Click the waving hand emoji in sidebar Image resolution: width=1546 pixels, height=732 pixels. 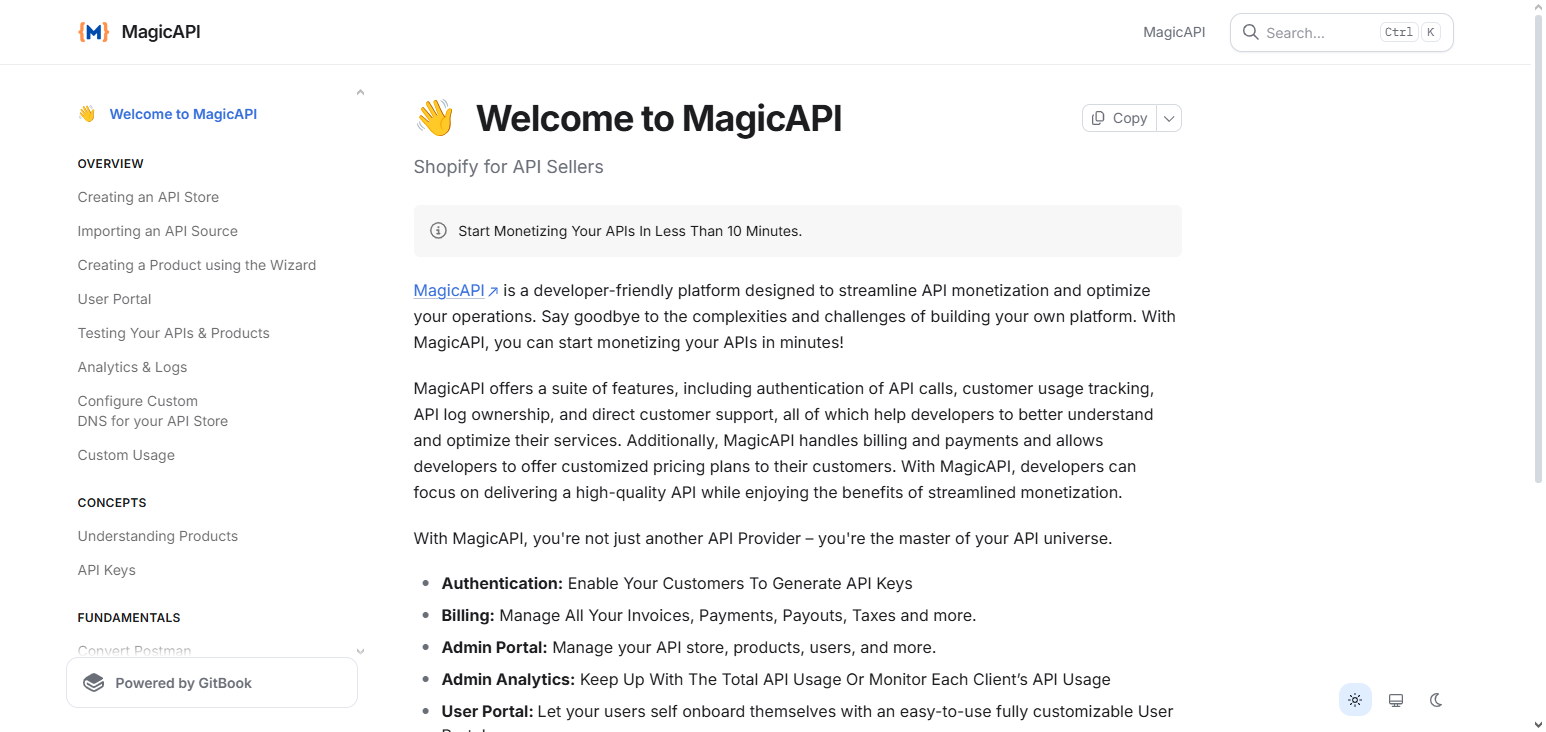coord(87,114)
